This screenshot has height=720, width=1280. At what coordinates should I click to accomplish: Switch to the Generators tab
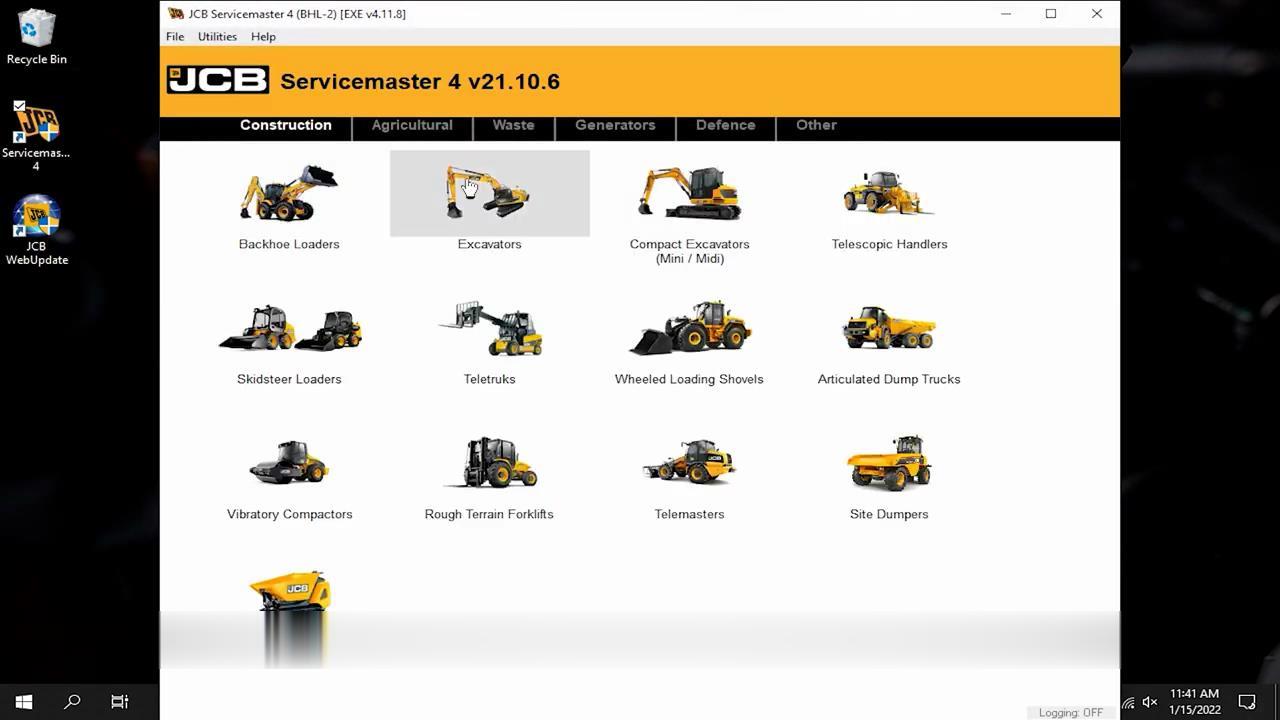[615, 125]
